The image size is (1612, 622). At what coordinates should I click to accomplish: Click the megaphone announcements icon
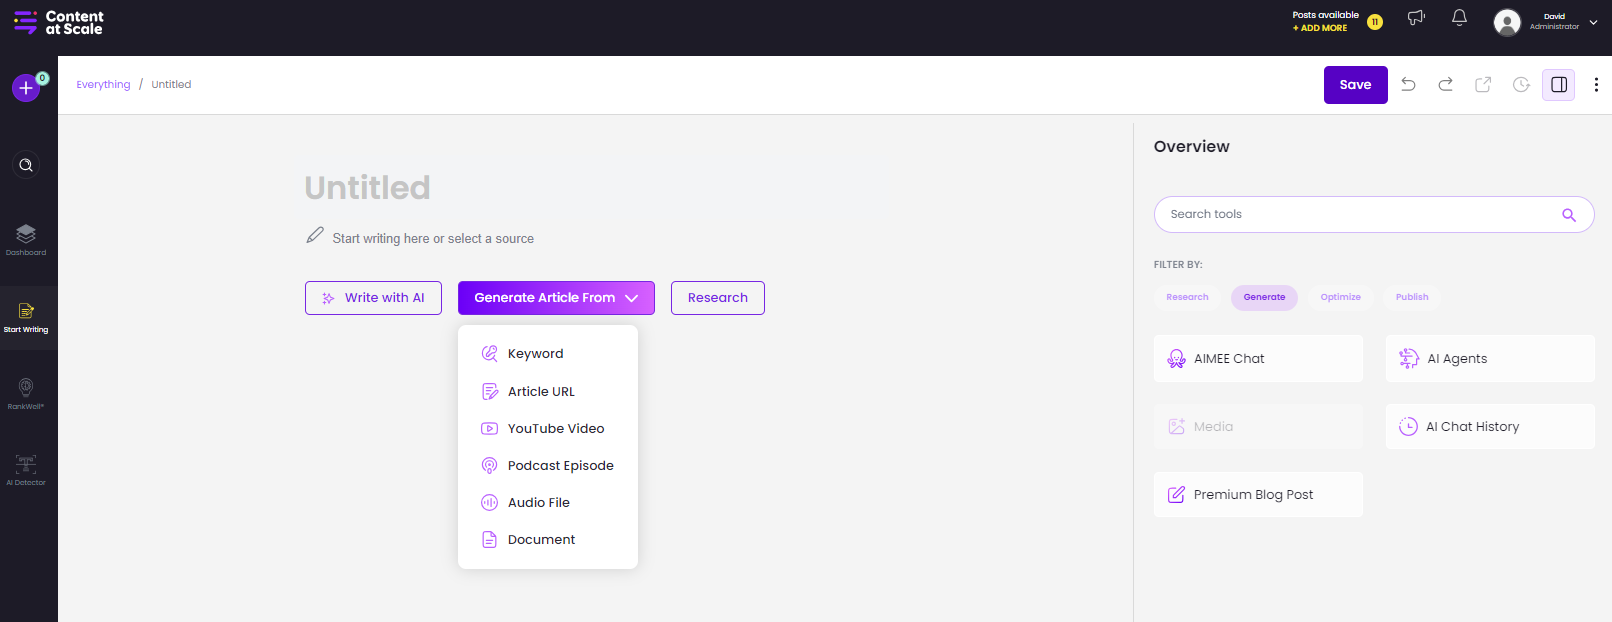tap(1416, 18)
